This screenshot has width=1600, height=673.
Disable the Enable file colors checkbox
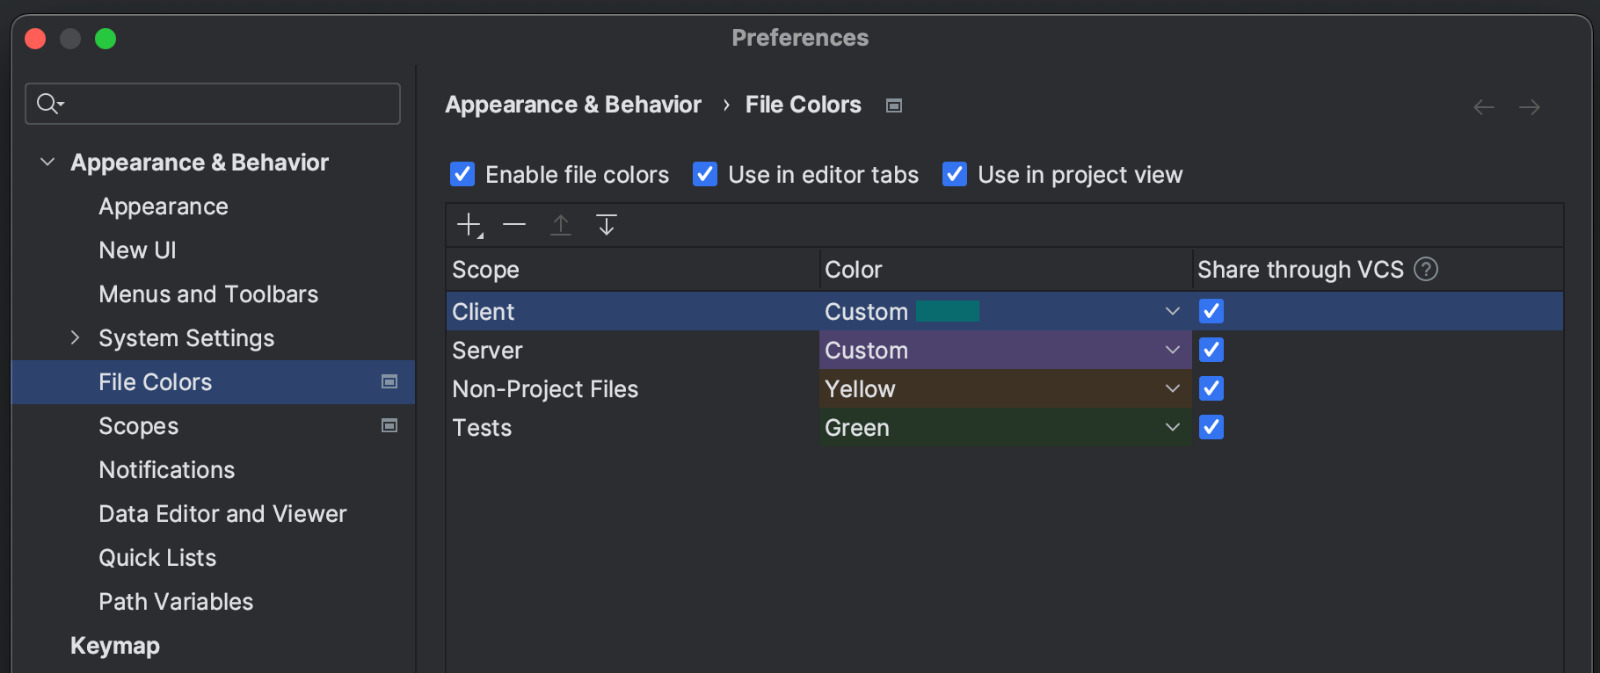tap(462, 174)
